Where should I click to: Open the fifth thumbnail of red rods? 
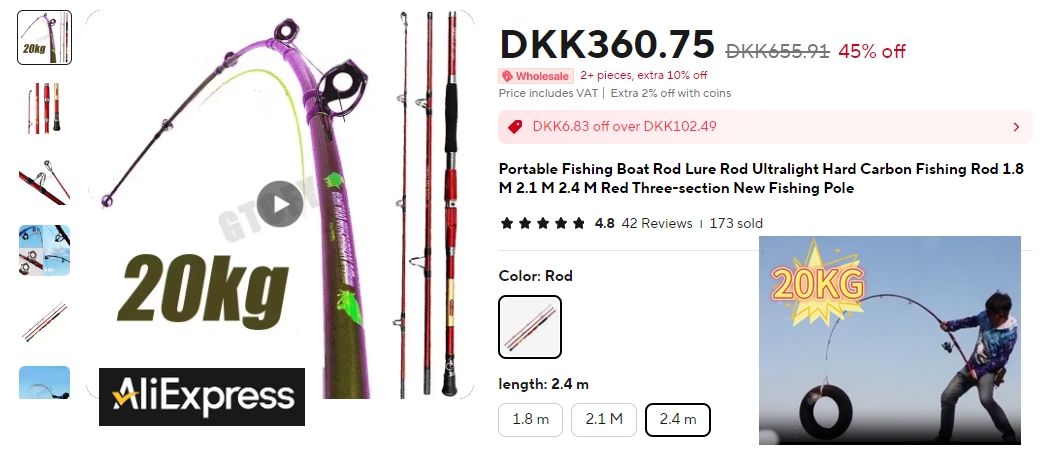point(45,321)
